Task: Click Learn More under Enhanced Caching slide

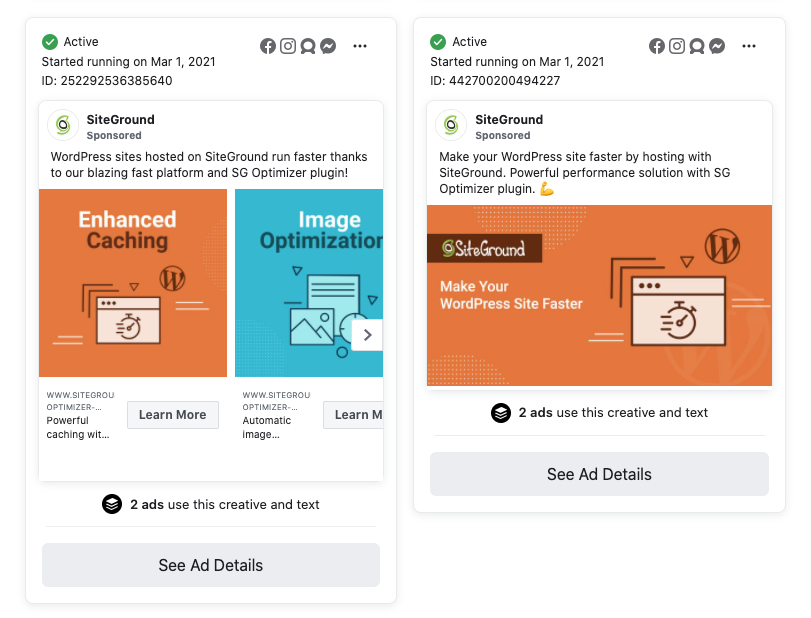Action: pos(172,415)
